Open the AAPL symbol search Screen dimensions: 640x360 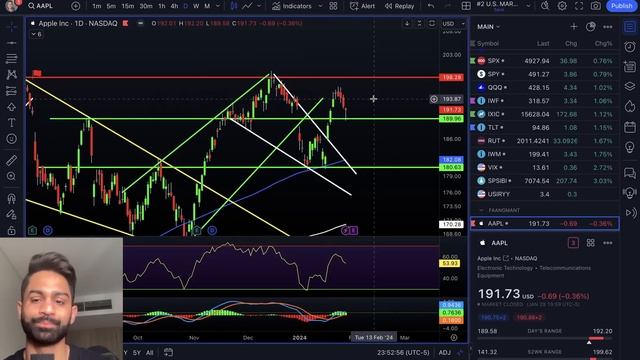click(41, 6)
